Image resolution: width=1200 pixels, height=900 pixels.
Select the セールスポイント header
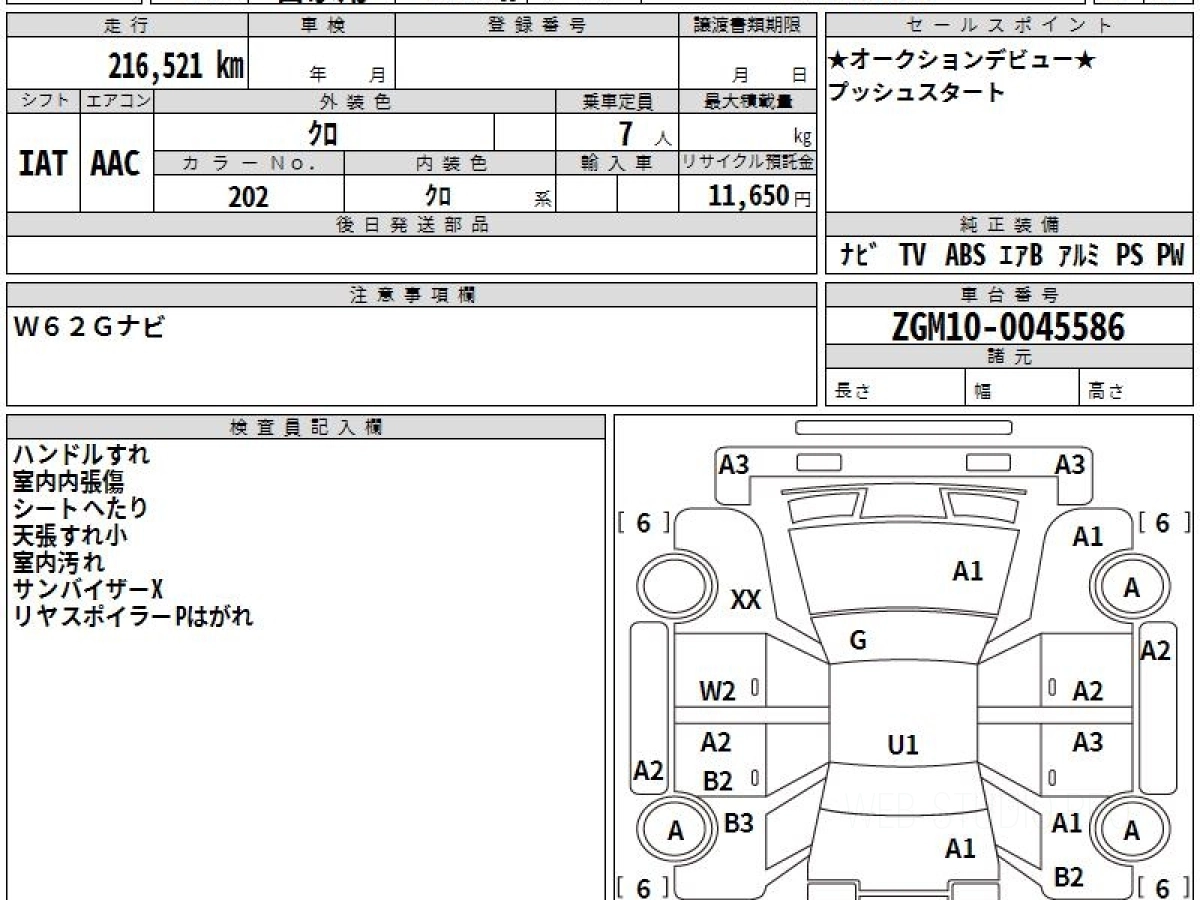[1009, 26]
